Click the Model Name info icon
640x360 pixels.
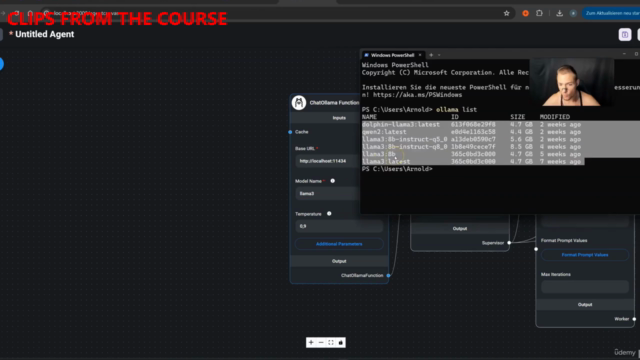333,181
